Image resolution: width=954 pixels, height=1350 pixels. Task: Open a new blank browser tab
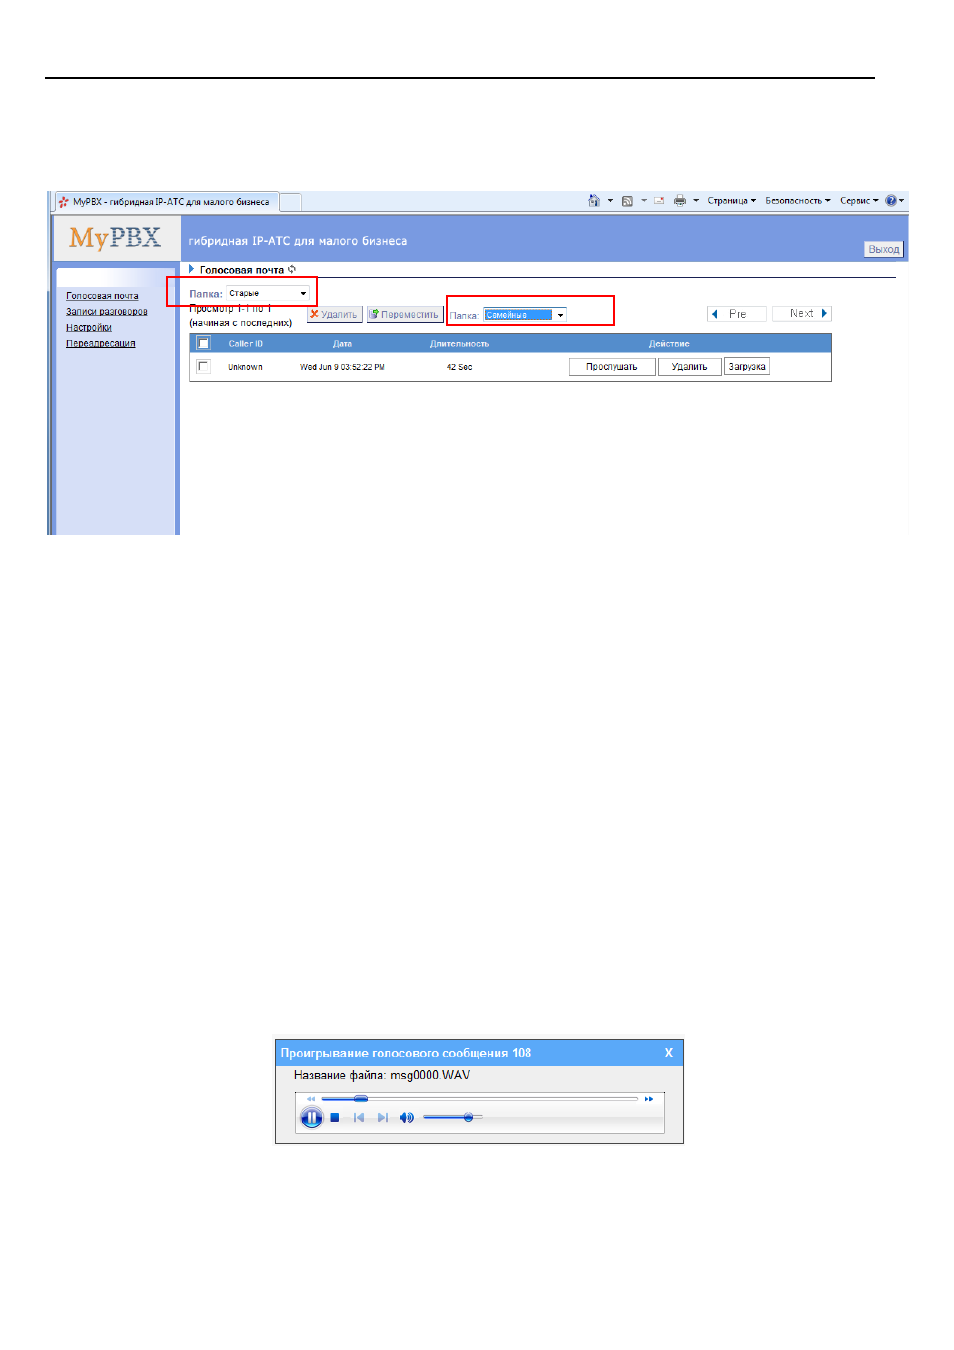pos(290,202)
